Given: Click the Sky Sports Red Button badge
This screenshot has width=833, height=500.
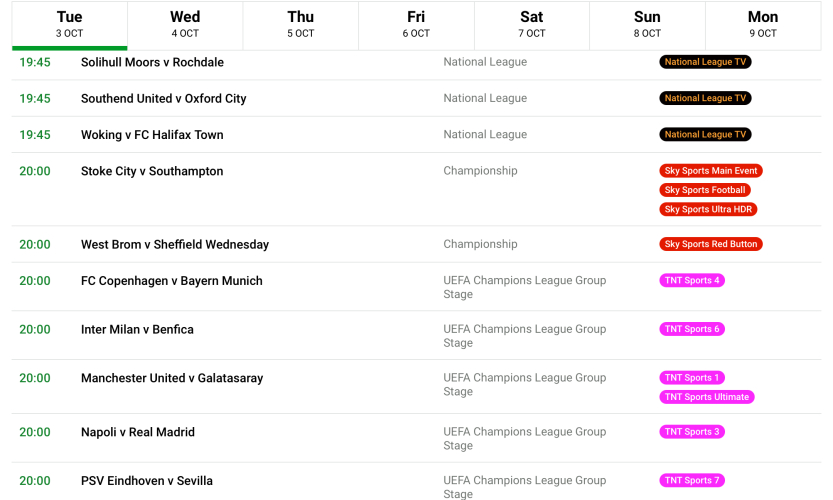Looking at the screenshot, I should pos(711,244).
